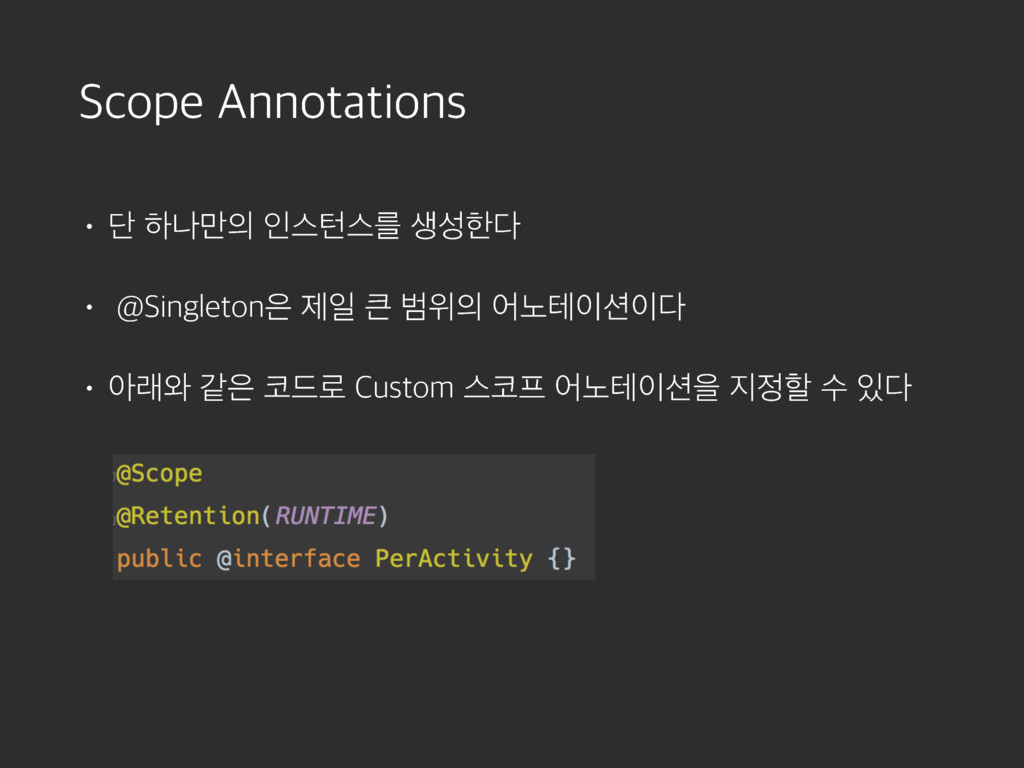Click the bullet dot before the first line
The image size is (1024, 768).
[x=89, y=226]
